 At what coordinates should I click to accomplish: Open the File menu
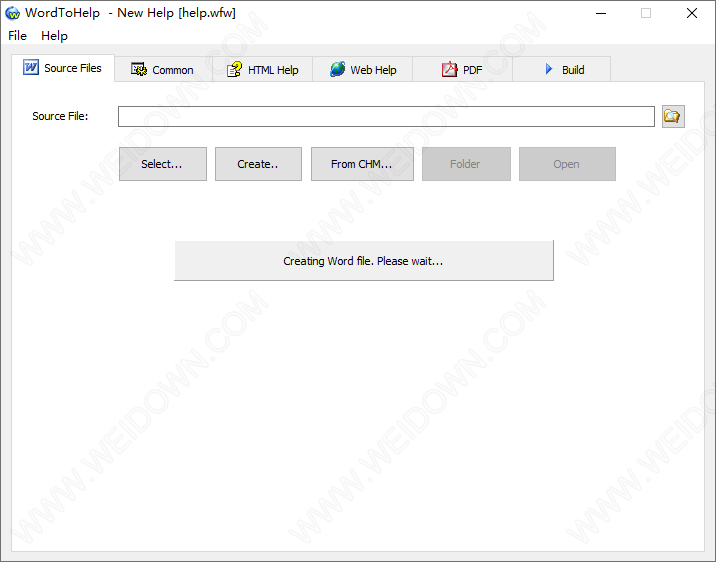tap(17, 36)
